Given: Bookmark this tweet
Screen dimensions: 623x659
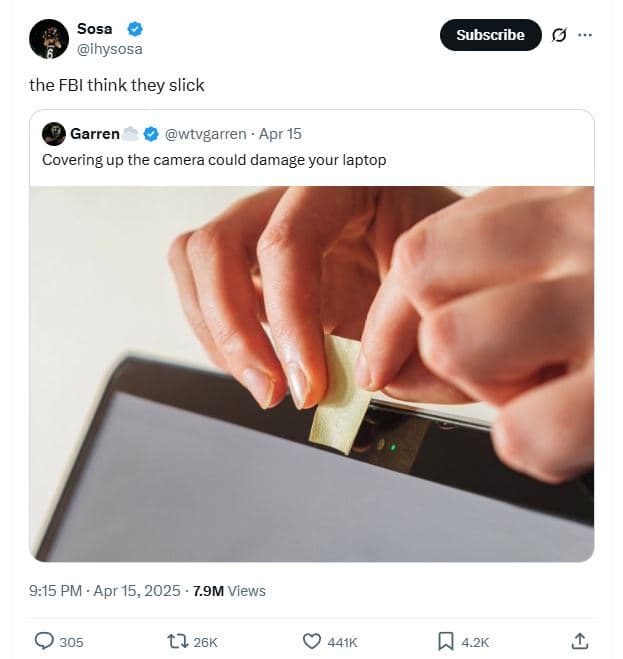Looking at the screenshot, I should point(446,641).
